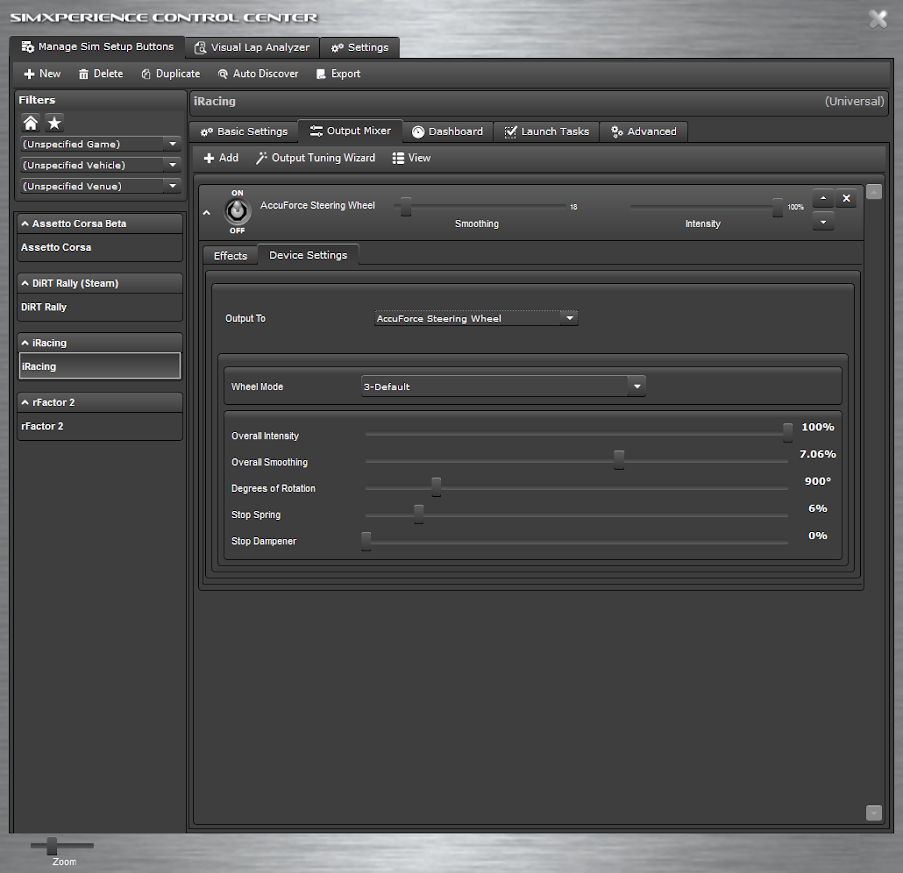This screenshot has width=903, height=873.
Task: Click the Export icon
Action: (321, 74)
